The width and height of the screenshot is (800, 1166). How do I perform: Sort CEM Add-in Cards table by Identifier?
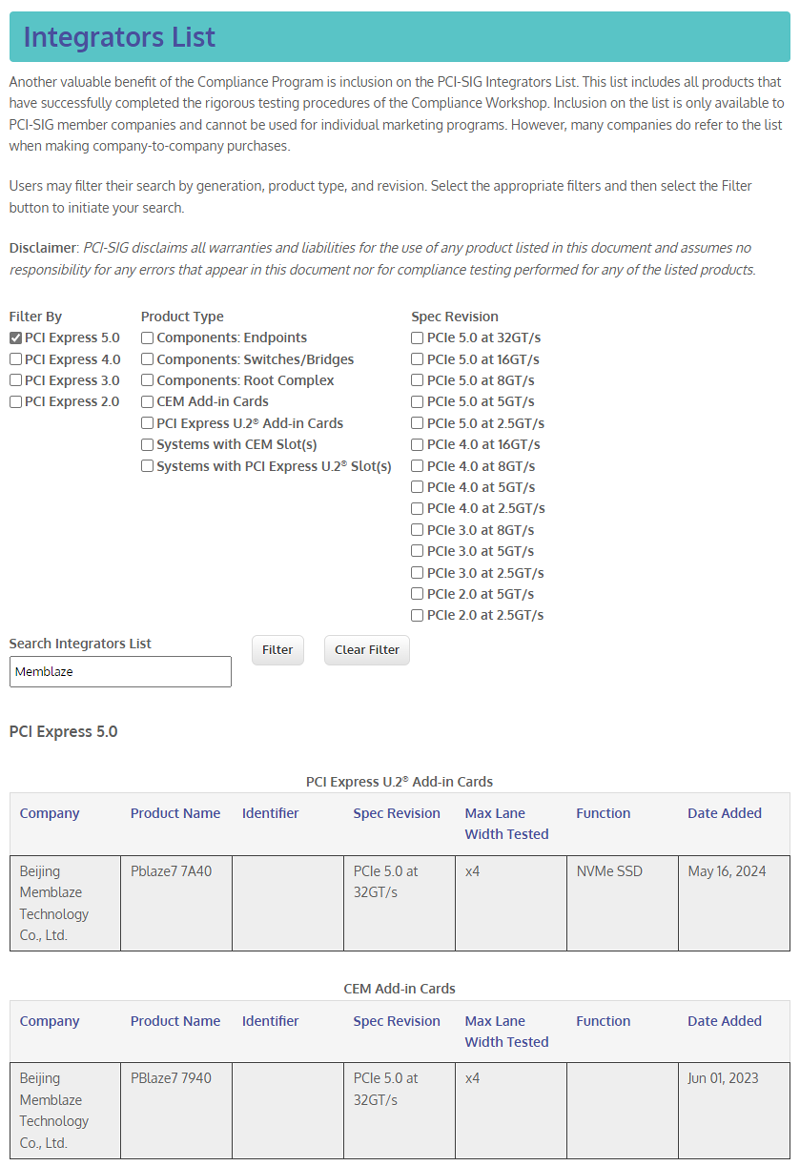(x=270, y=1021)
